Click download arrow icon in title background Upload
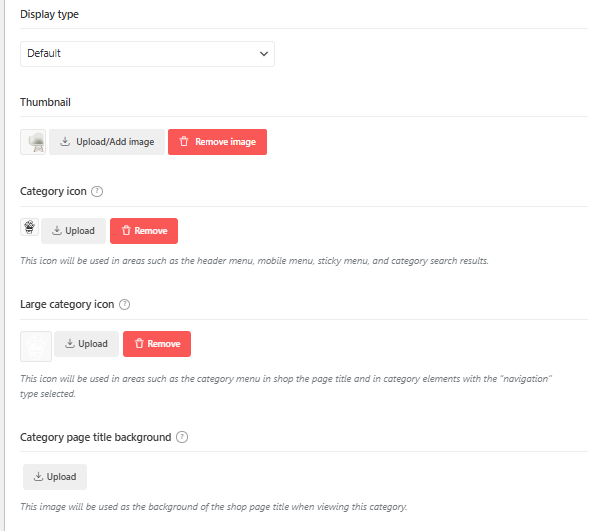The height and width of the screenshot is (531, 603). (x=38, y=476)
